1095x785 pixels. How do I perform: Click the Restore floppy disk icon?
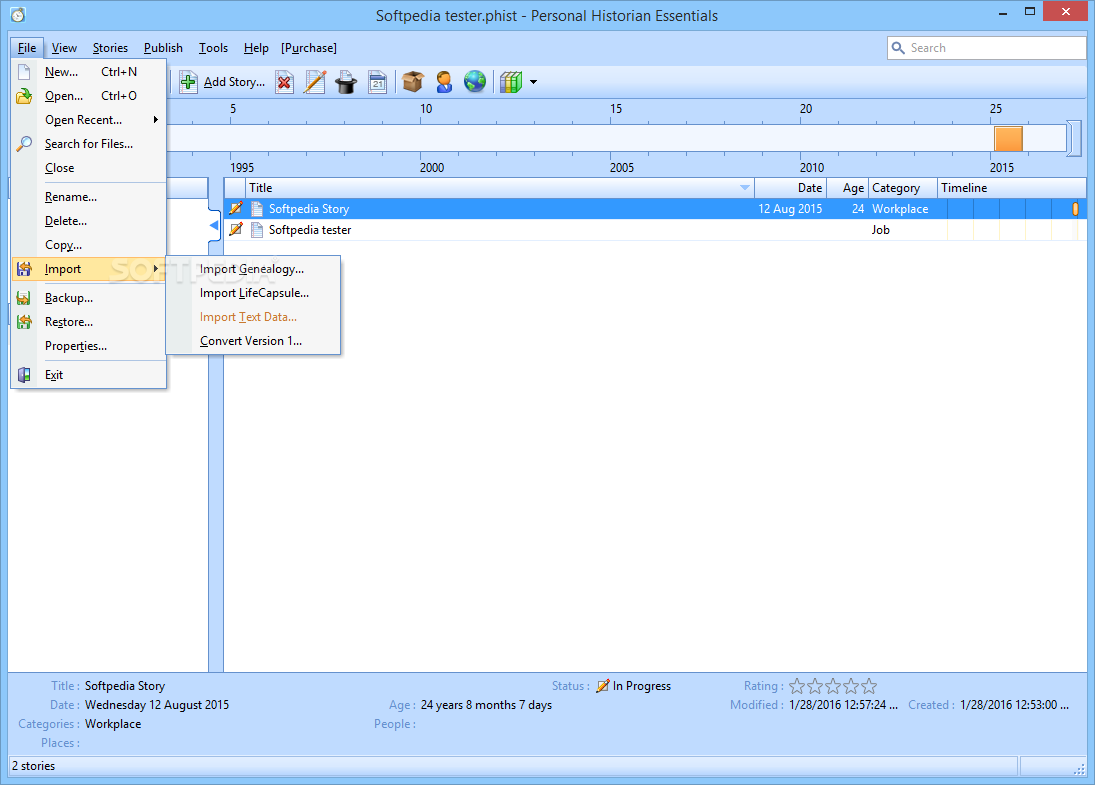[x=24, y=322]
